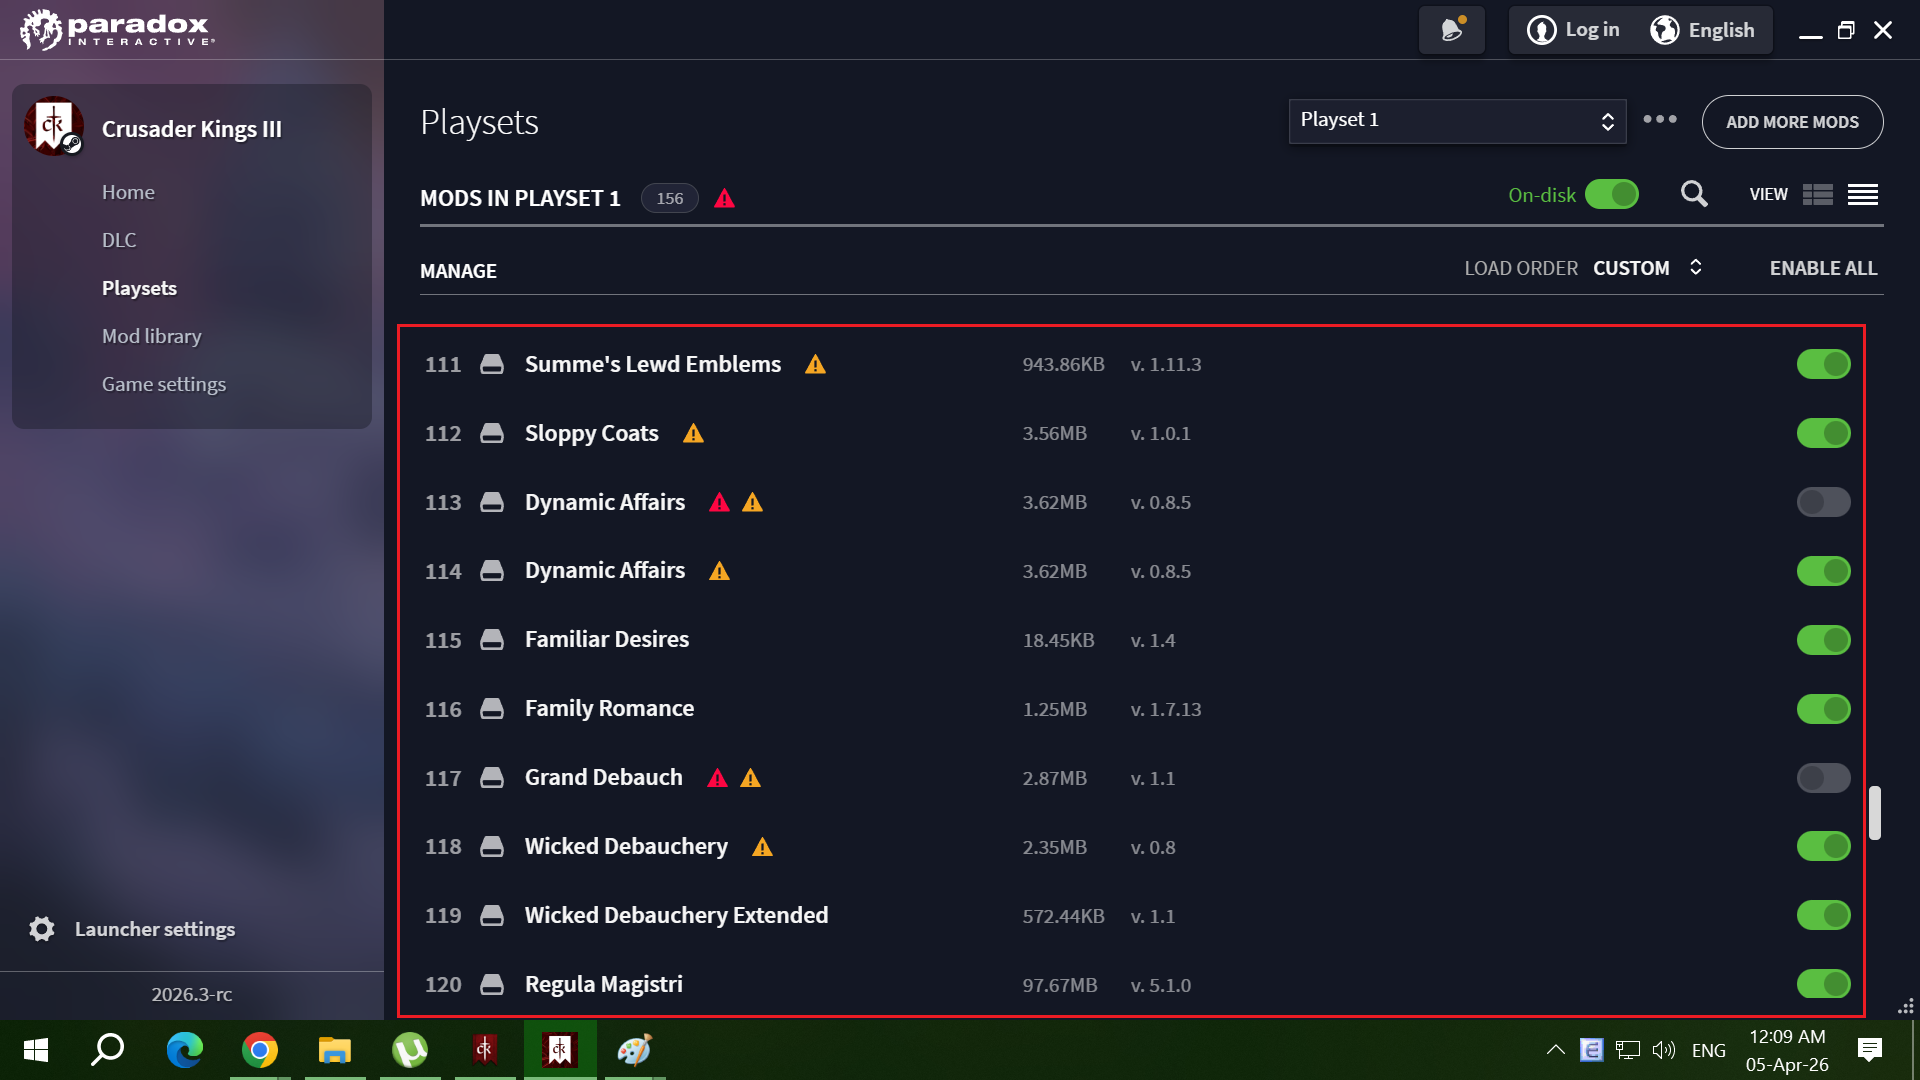Disable Sloppy Coats mod toggle
Viewport: 1920px width, 1080px height.
1823,433
